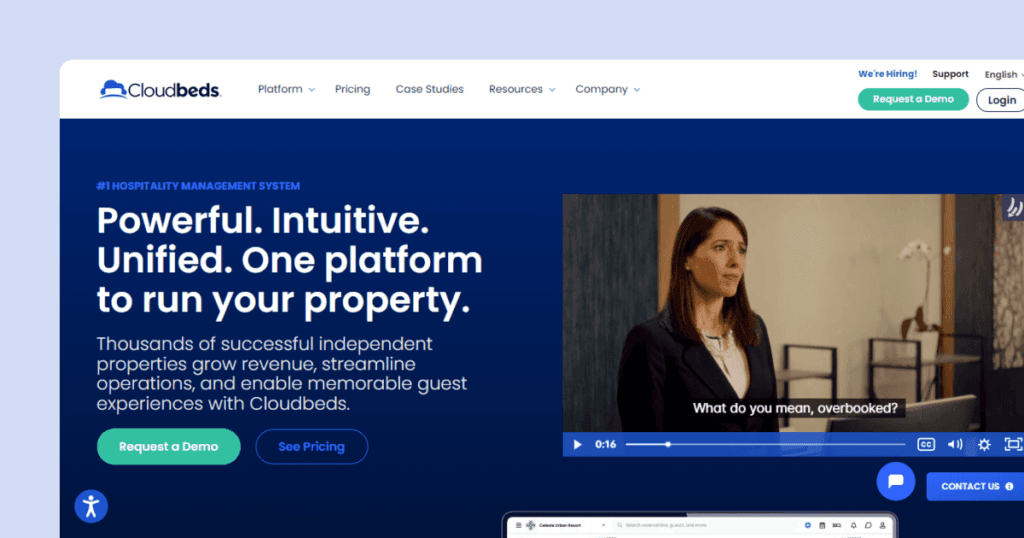Viewport: 1024px width, 538px height.
Task: Click the blue plus icon in dashboard preview
Action: point(808,525)
